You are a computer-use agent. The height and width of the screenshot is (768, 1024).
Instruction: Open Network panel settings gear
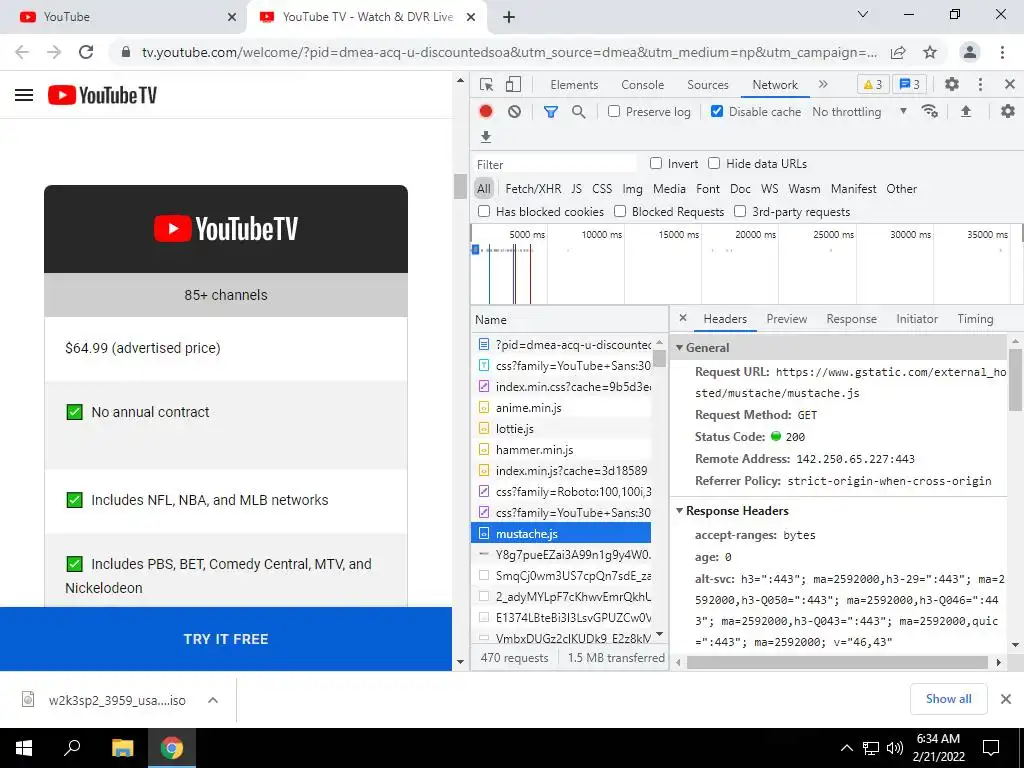[x=1008, y=112]
